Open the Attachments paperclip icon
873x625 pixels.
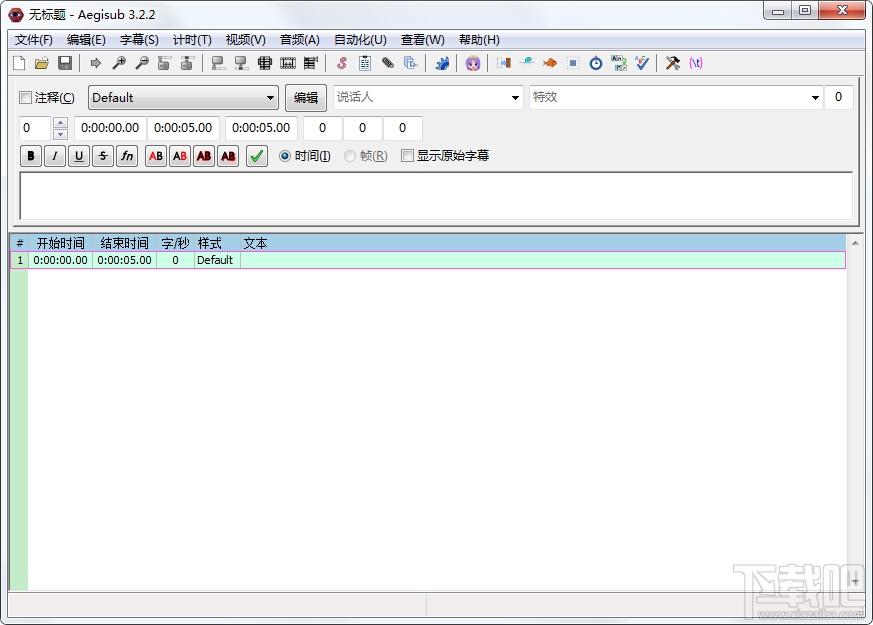pos(388,63)
